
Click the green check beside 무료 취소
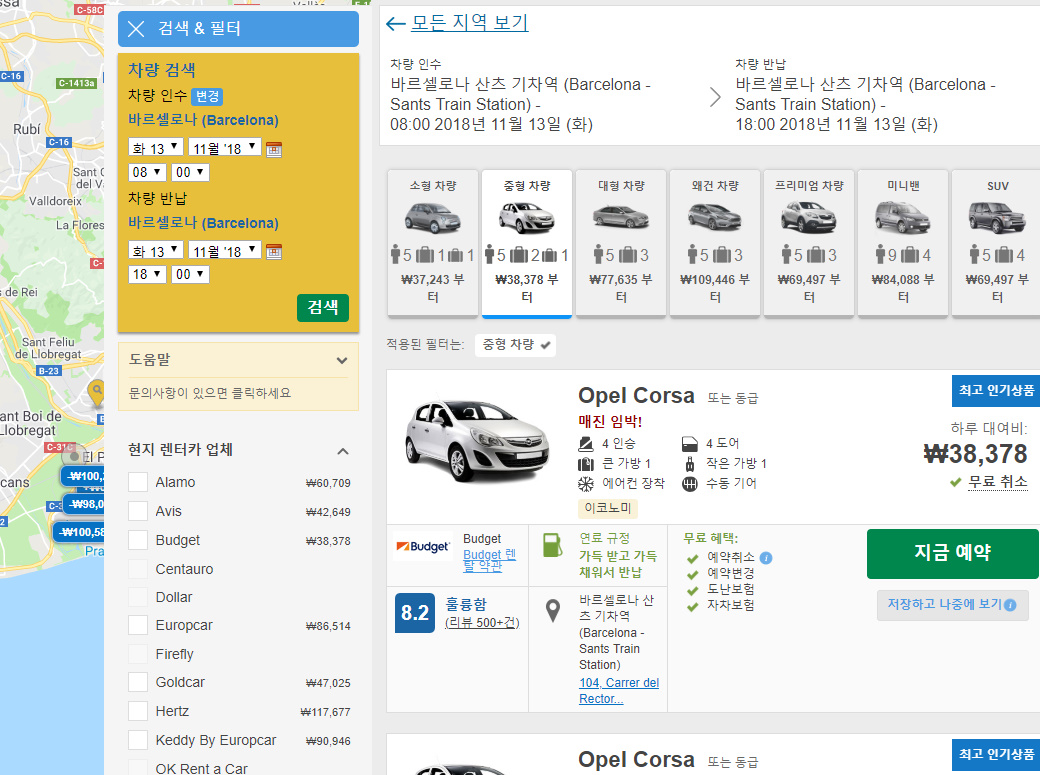pyautogui.click(x=956, y=482)
